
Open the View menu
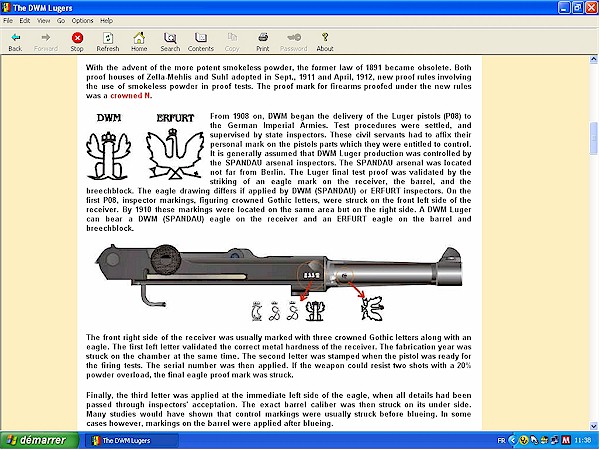(x=44, y=21)
